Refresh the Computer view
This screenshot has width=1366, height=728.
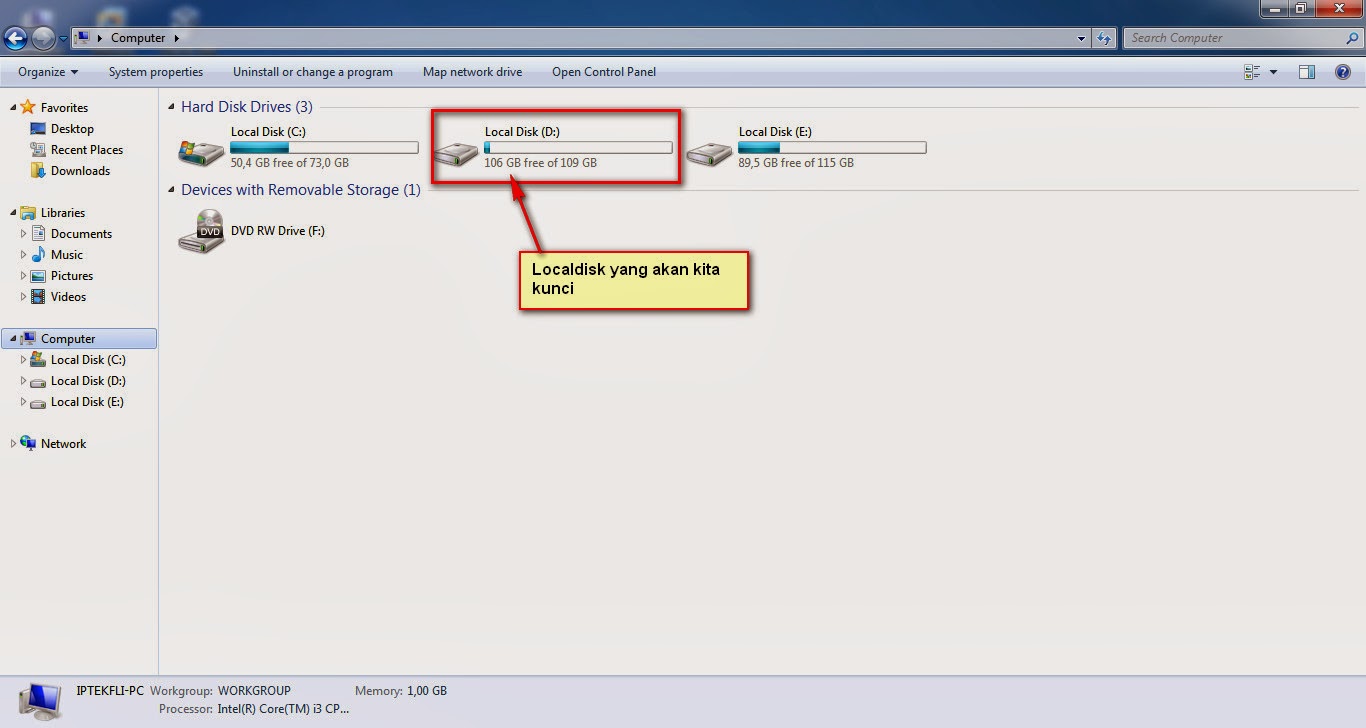pyautogui.click(x=1104, y=39)
